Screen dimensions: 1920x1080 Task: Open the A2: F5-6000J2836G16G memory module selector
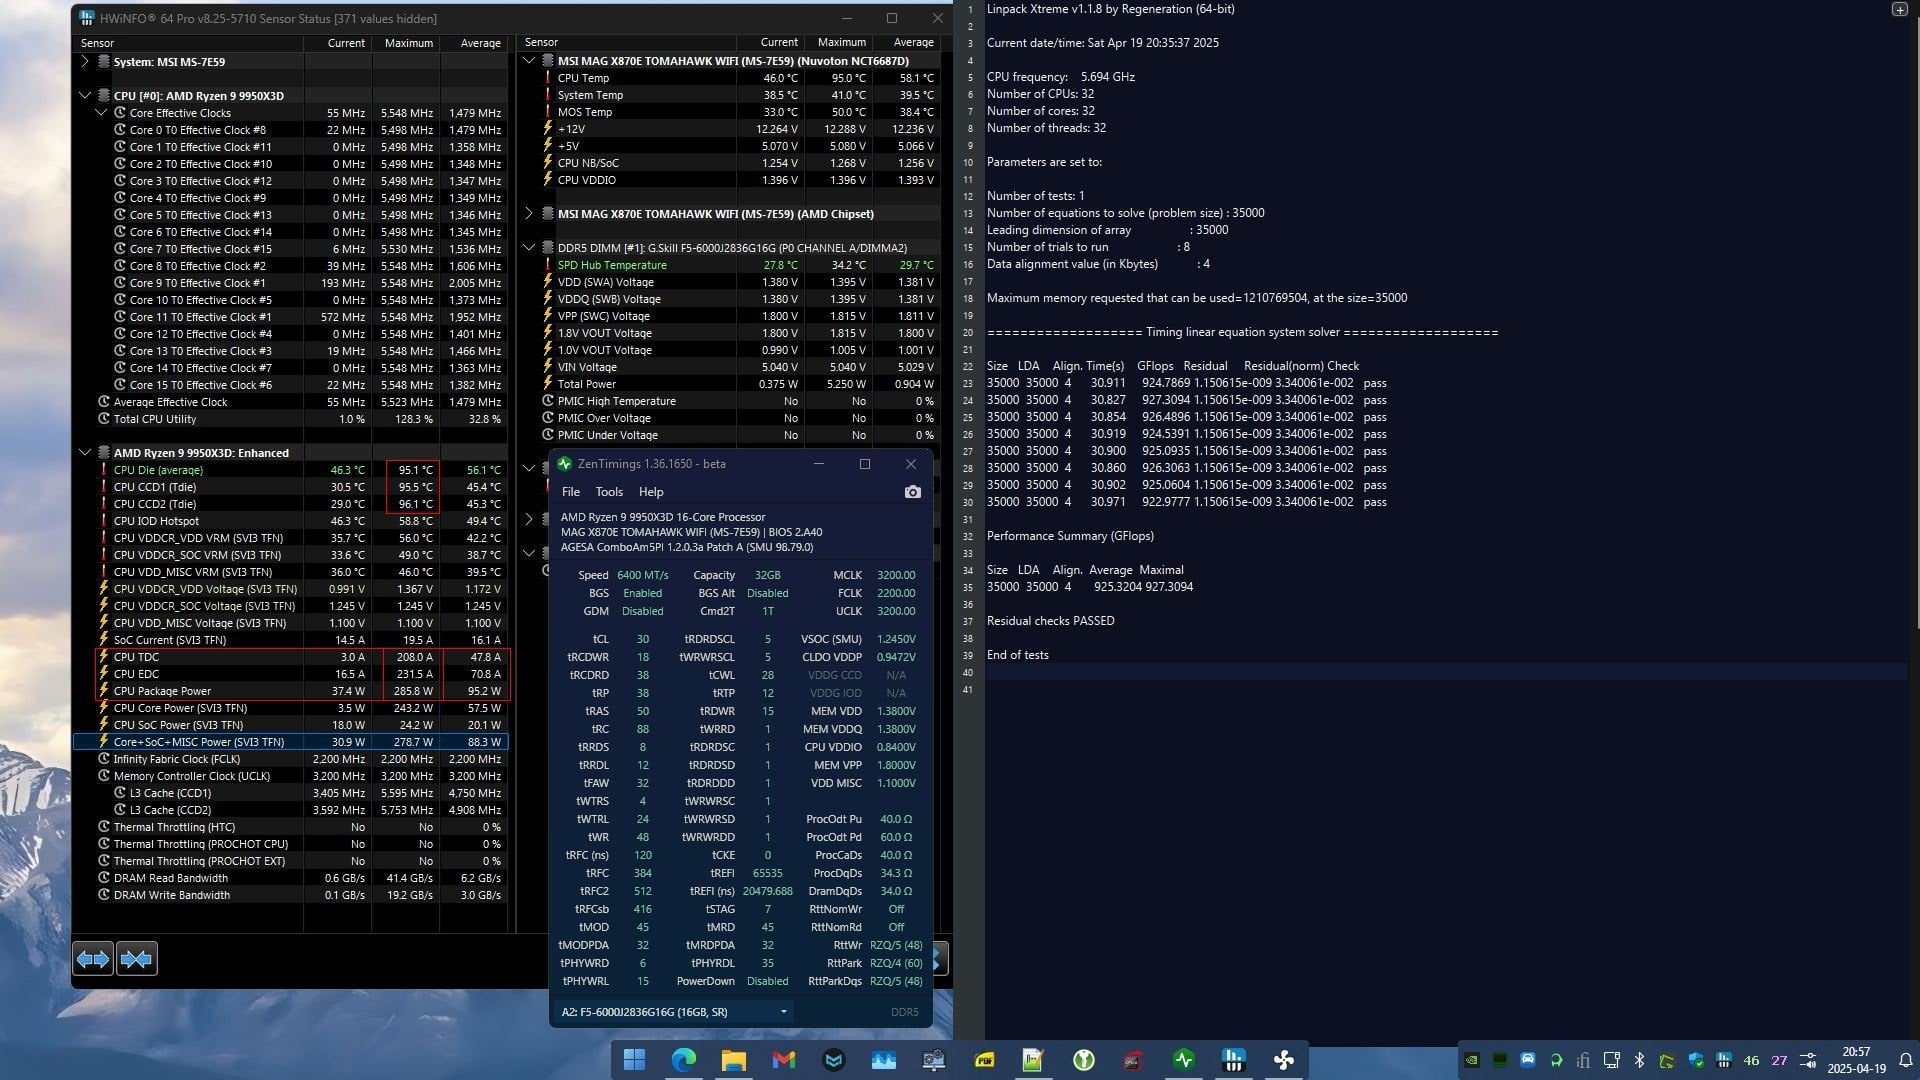click(672, 1012)
